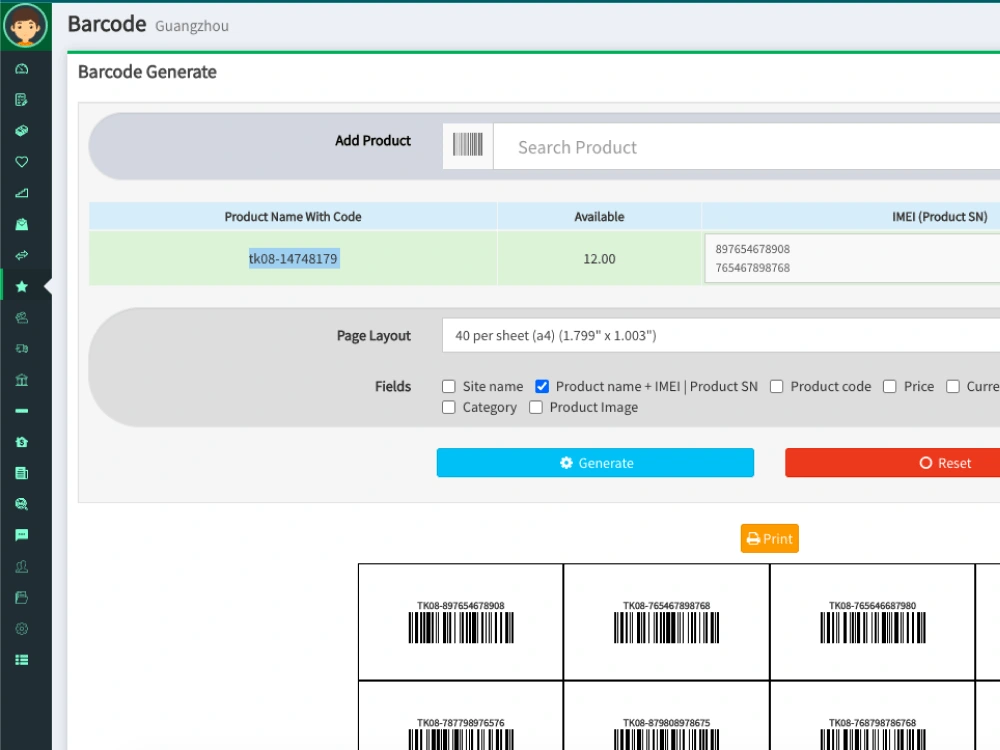
Task: Open the staircase growth sidebar icon
Action: pyautogui.click(x=22, y=193)
